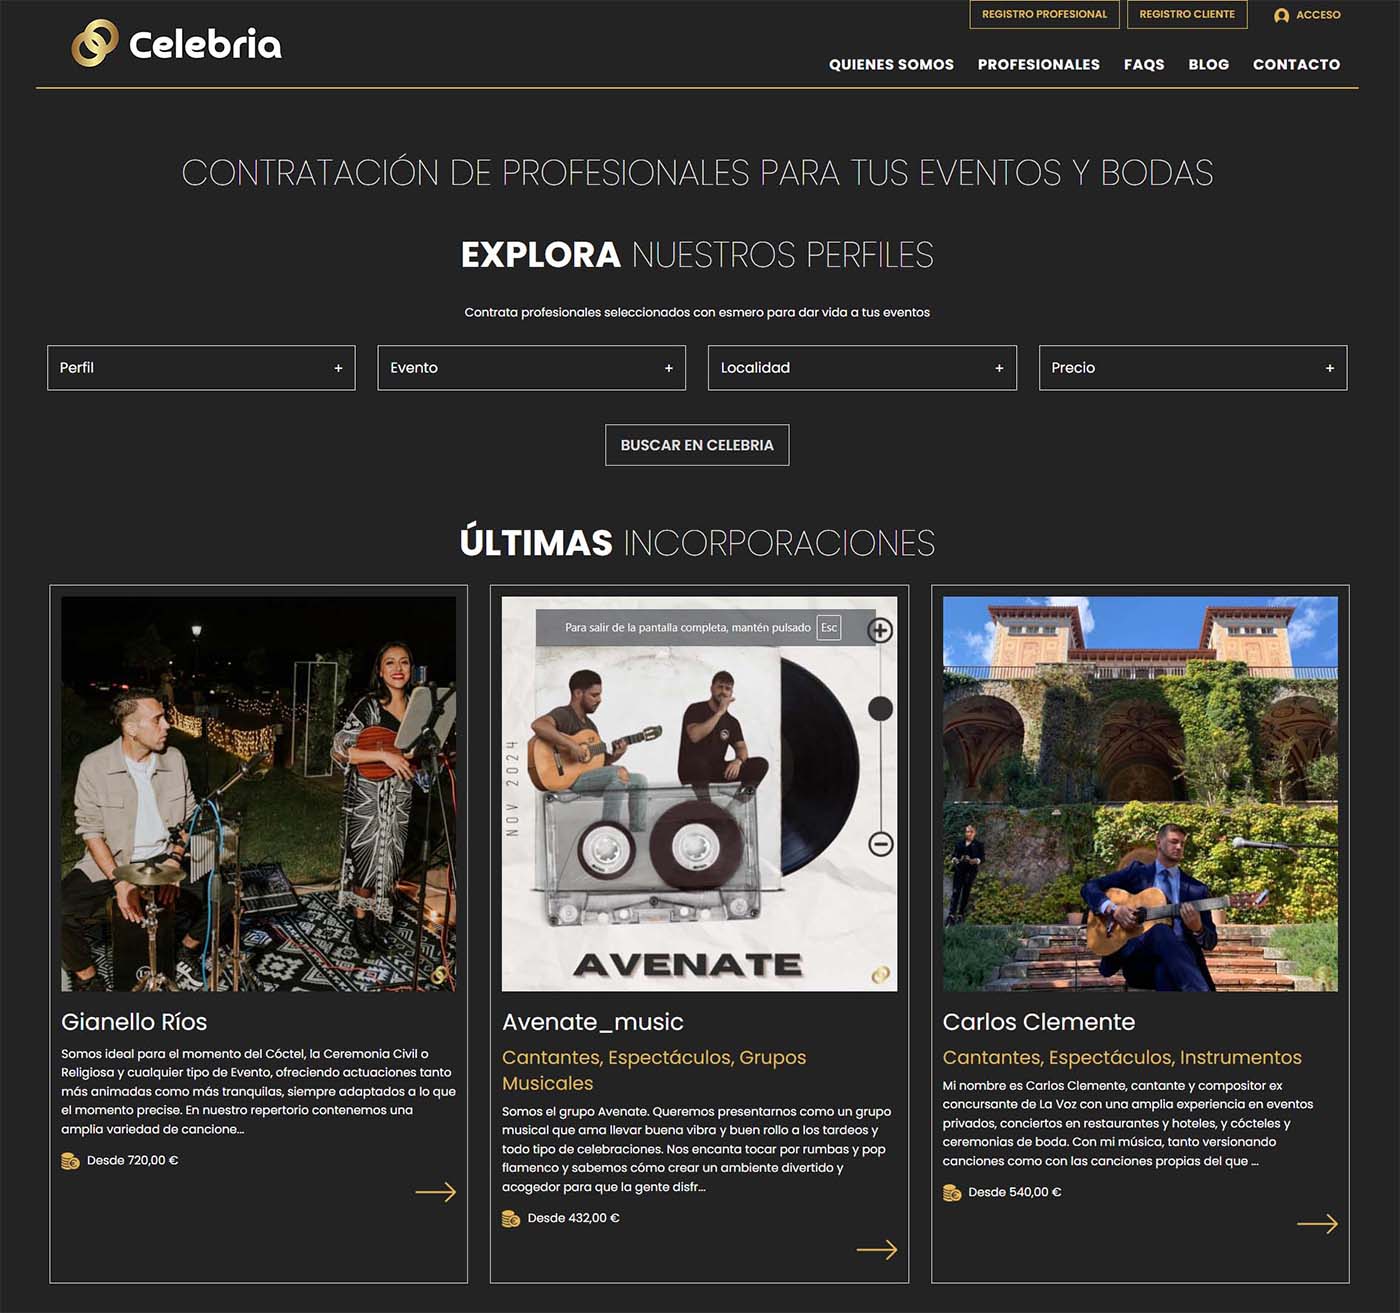Click the arrow on Gianello Ríos card
1400x1313 pixels.
435,1192
